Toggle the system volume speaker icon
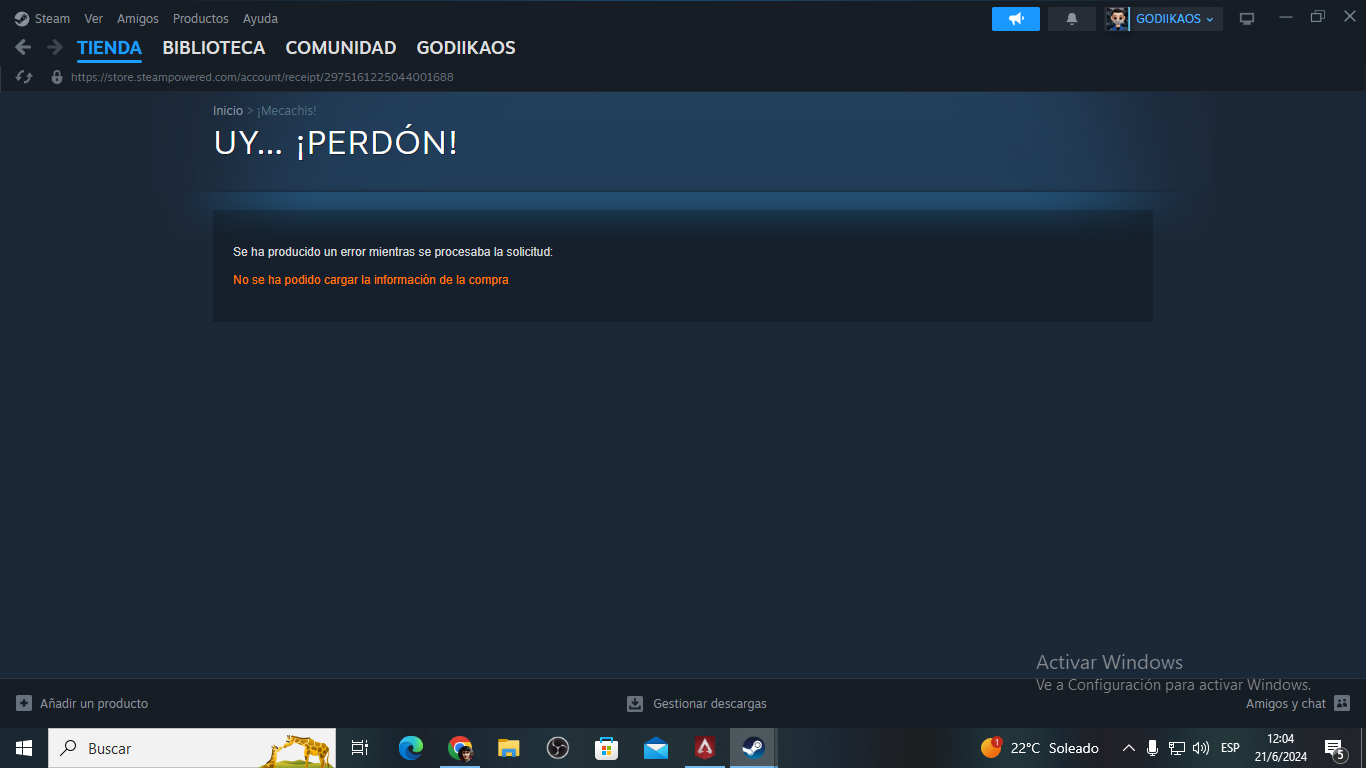 pos(1201,748)
